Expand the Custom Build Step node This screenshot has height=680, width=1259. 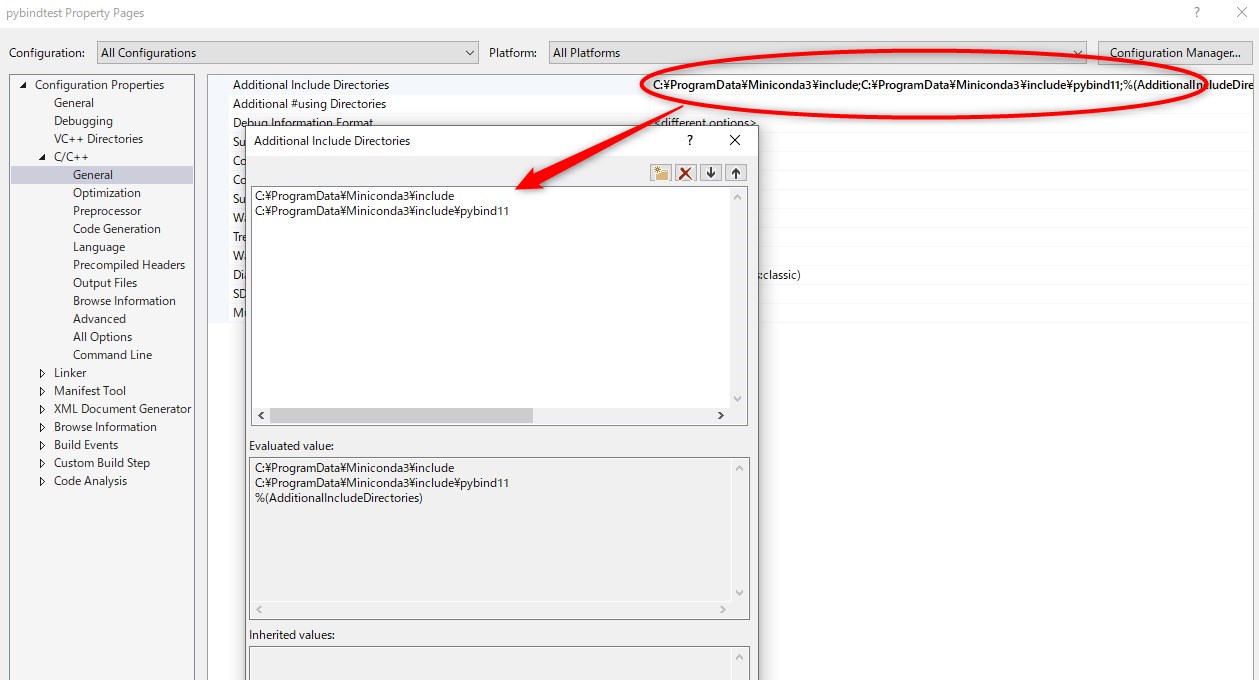click(43, 463)
